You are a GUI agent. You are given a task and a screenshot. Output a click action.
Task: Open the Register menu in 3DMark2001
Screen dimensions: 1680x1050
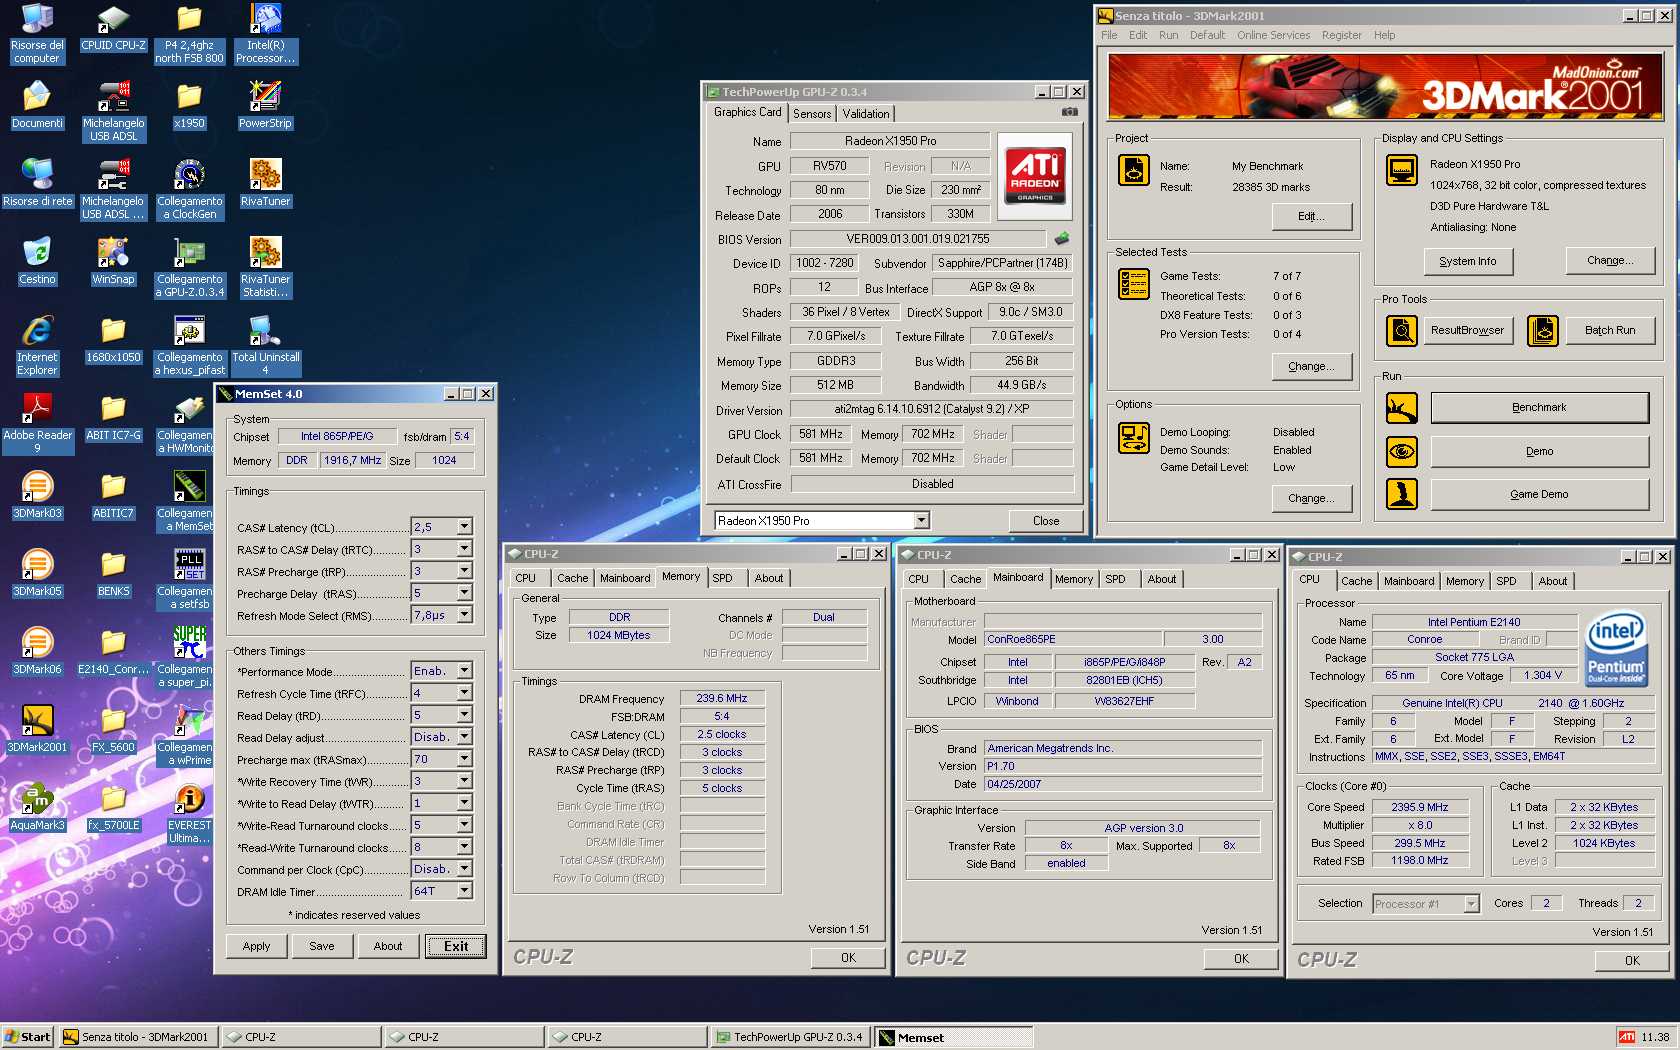pyautogui.click(x=1341, y=35)
